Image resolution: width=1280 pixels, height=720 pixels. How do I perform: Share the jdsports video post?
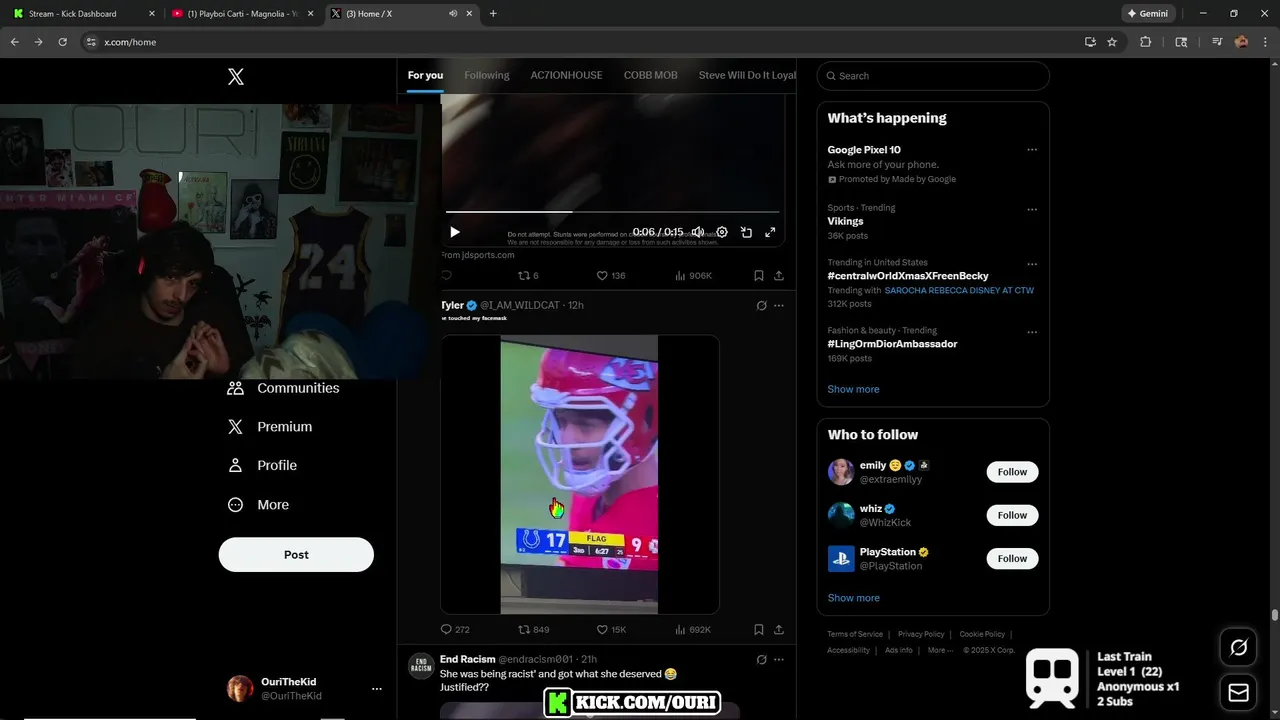[x=779, y=276]
